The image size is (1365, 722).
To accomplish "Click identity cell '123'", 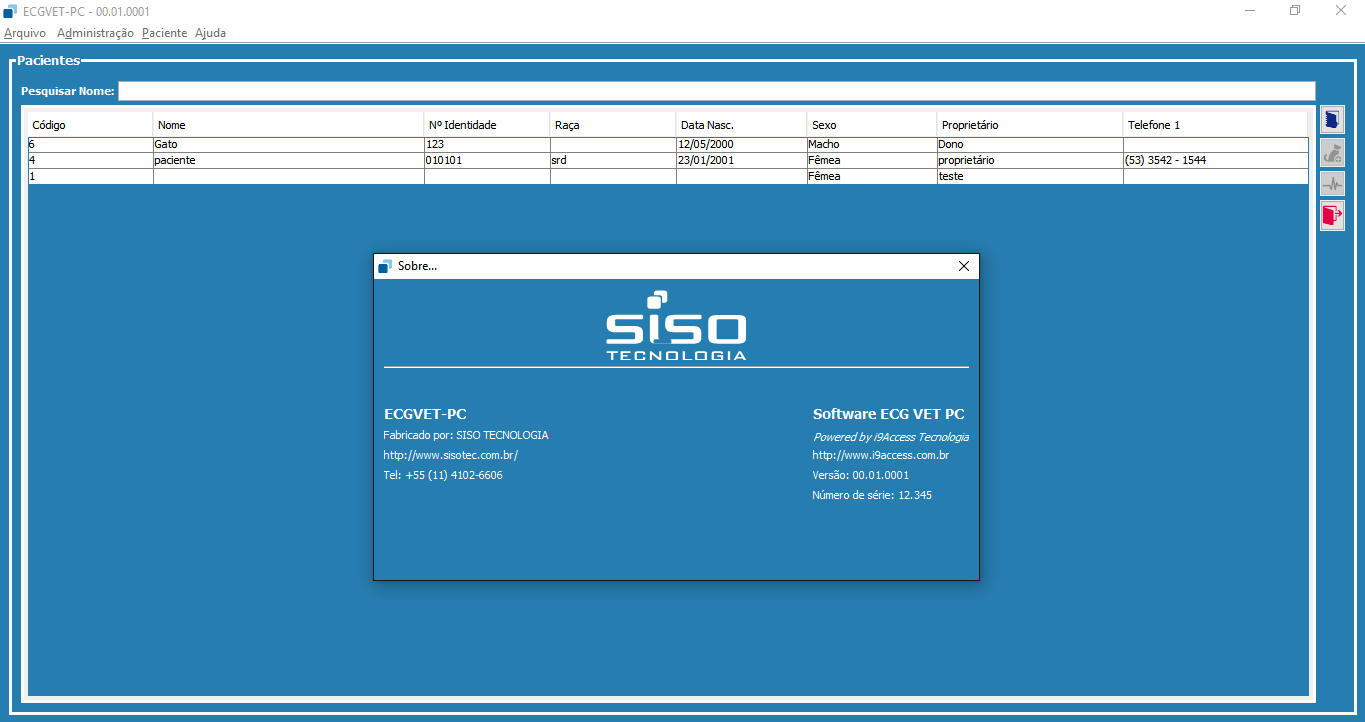I will 487,145.
